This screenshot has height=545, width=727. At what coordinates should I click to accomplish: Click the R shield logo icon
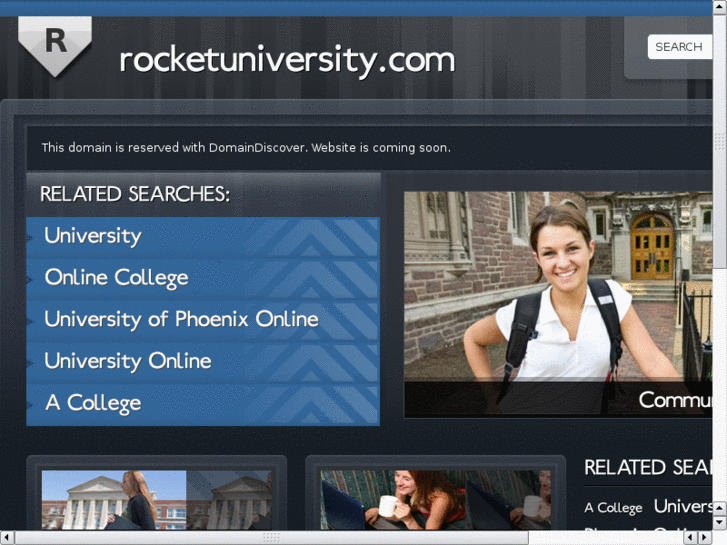(x=55, y=45)
